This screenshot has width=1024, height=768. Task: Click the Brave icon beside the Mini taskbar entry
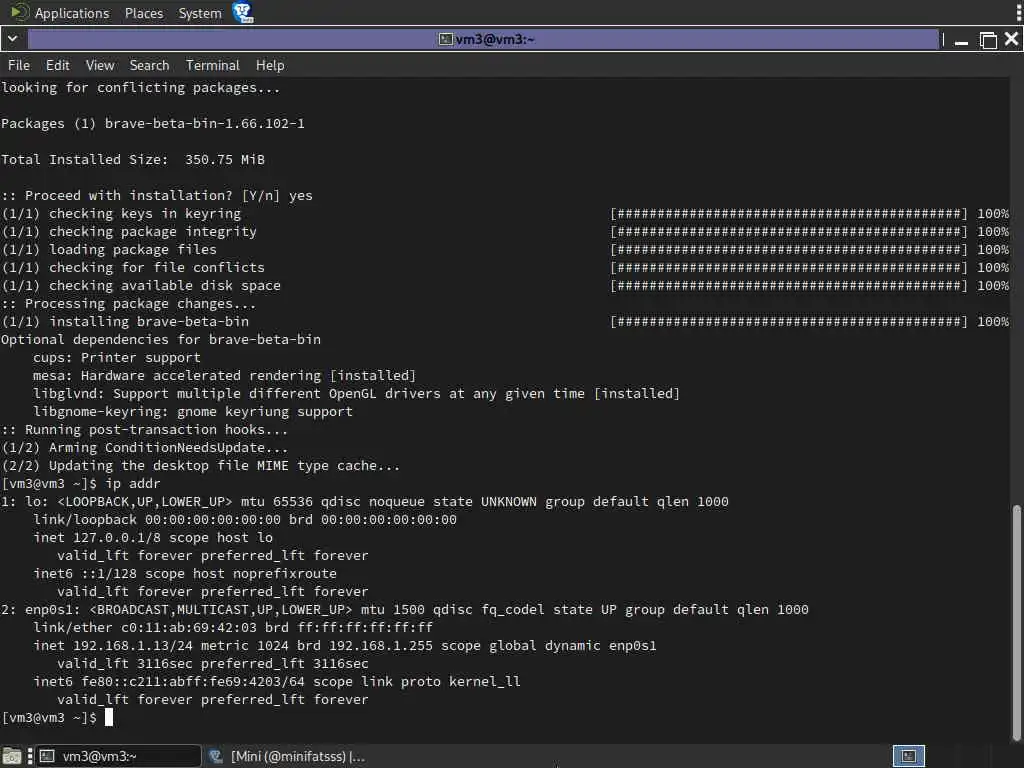click(216, 756)
